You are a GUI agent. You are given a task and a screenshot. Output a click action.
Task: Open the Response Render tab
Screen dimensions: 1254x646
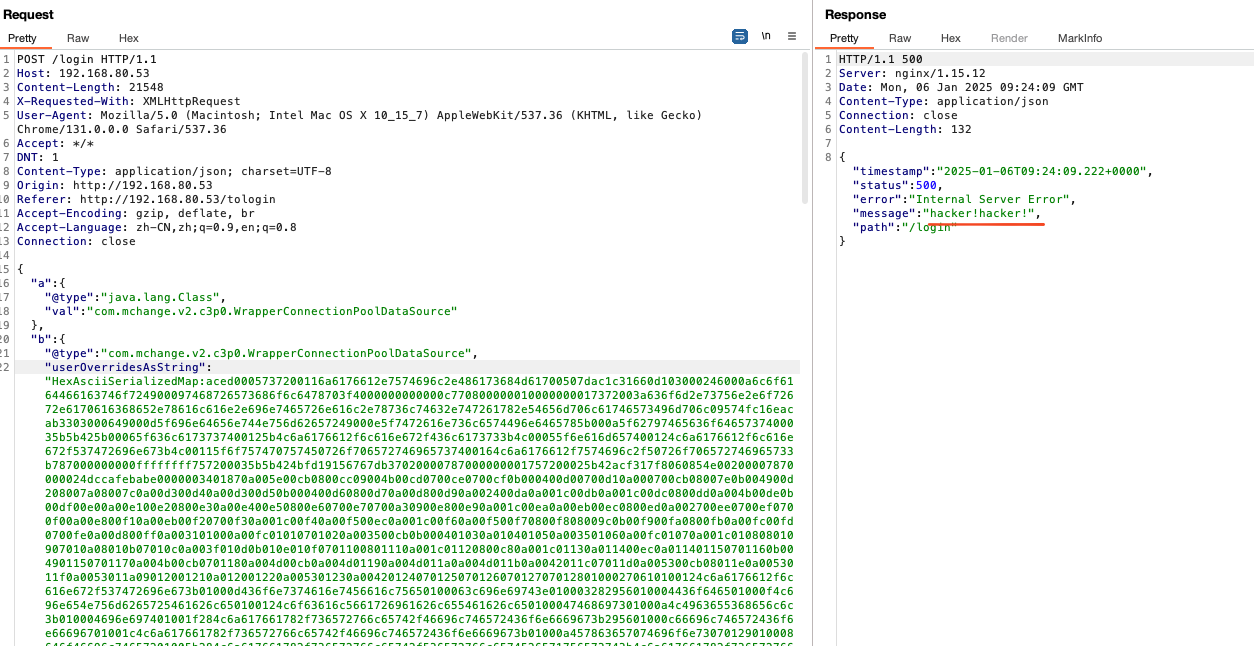point(1009,38)
